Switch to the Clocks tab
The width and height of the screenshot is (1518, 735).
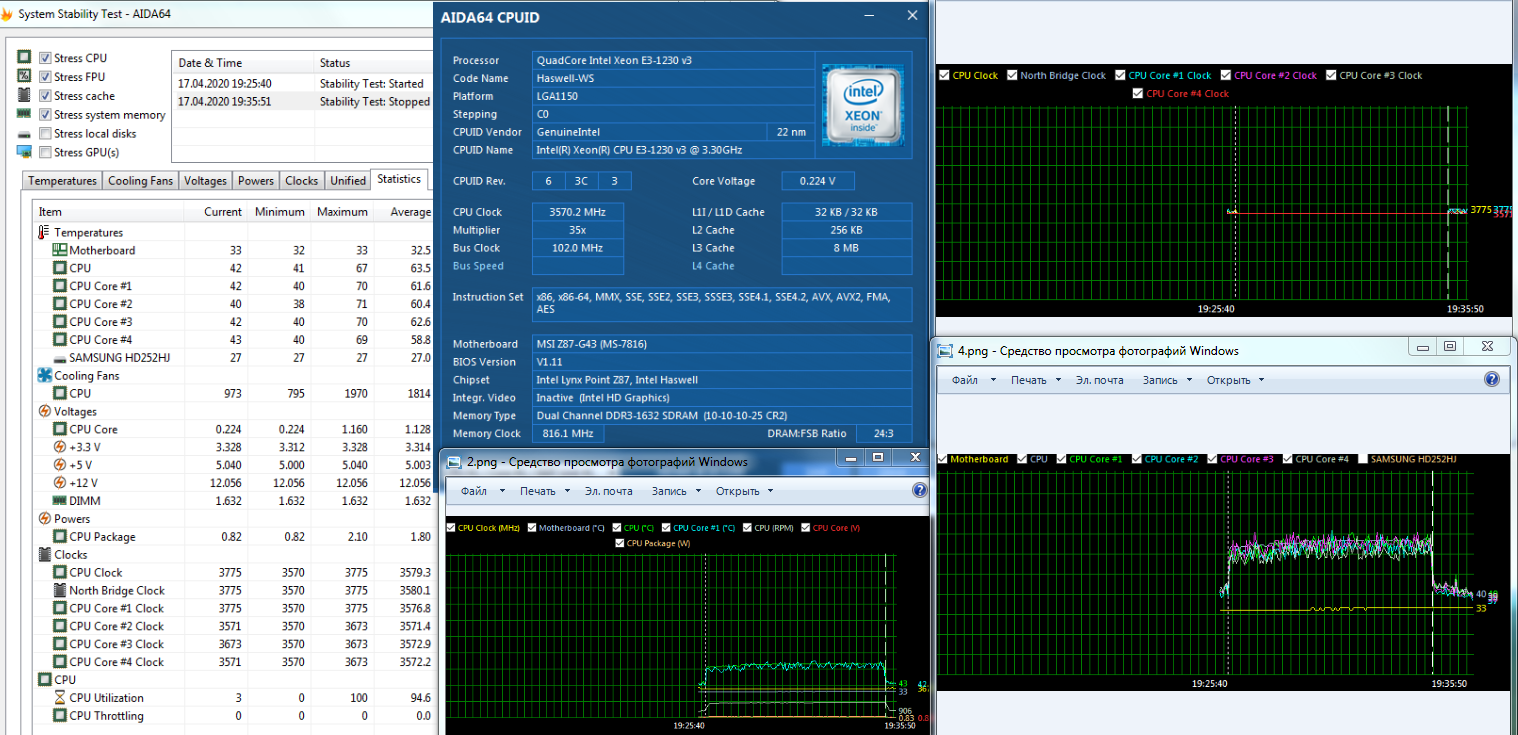pos(301,181)
